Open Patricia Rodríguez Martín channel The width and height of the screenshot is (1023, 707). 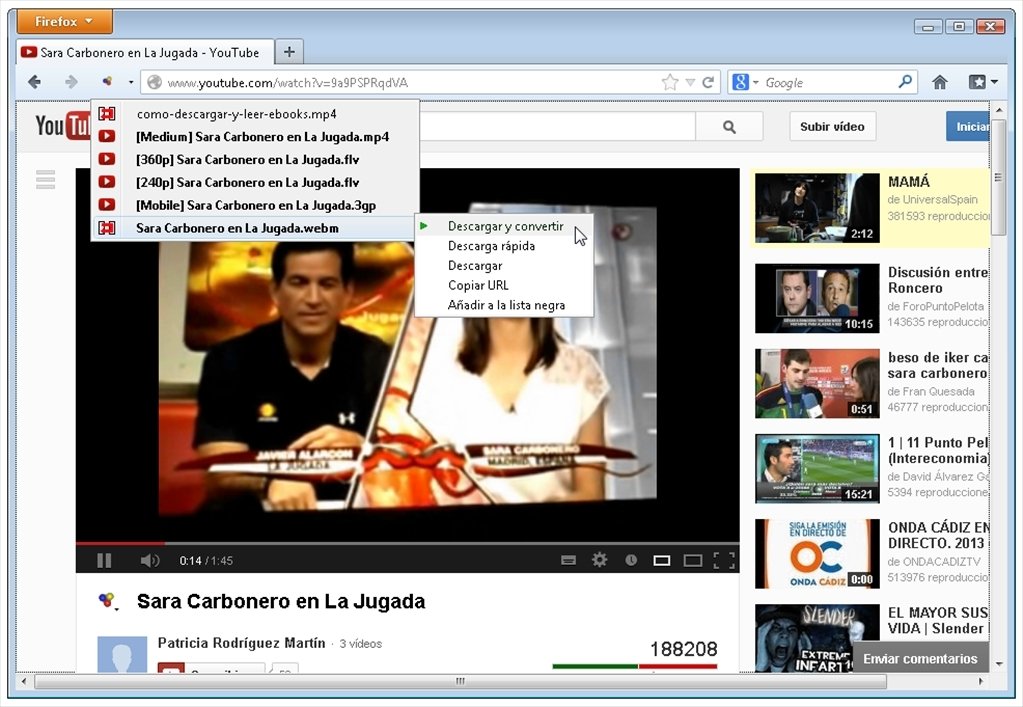coord(241,643)
